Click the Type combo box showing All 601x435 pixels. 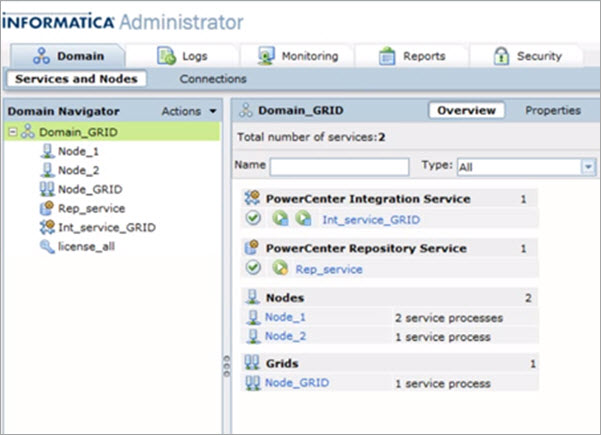(526, 167)
